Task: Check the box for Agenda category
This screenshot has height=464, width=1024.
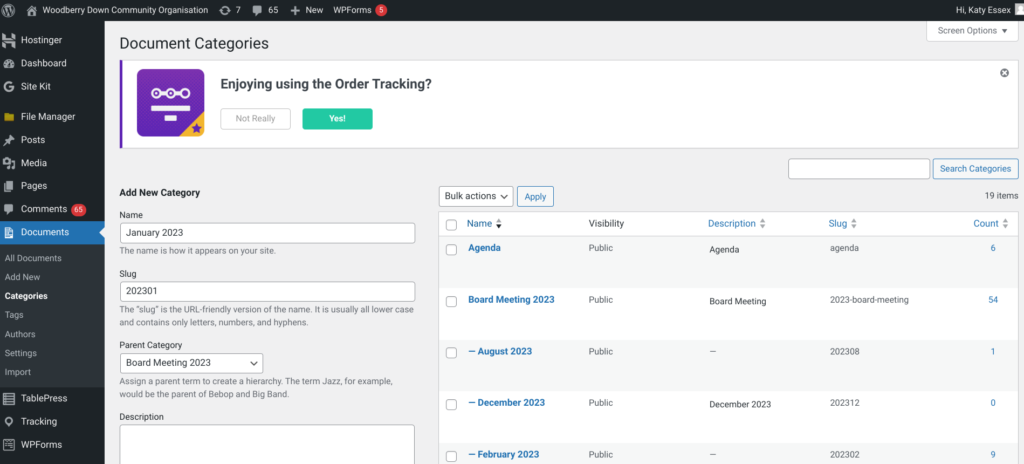Action: click(452, 249)
